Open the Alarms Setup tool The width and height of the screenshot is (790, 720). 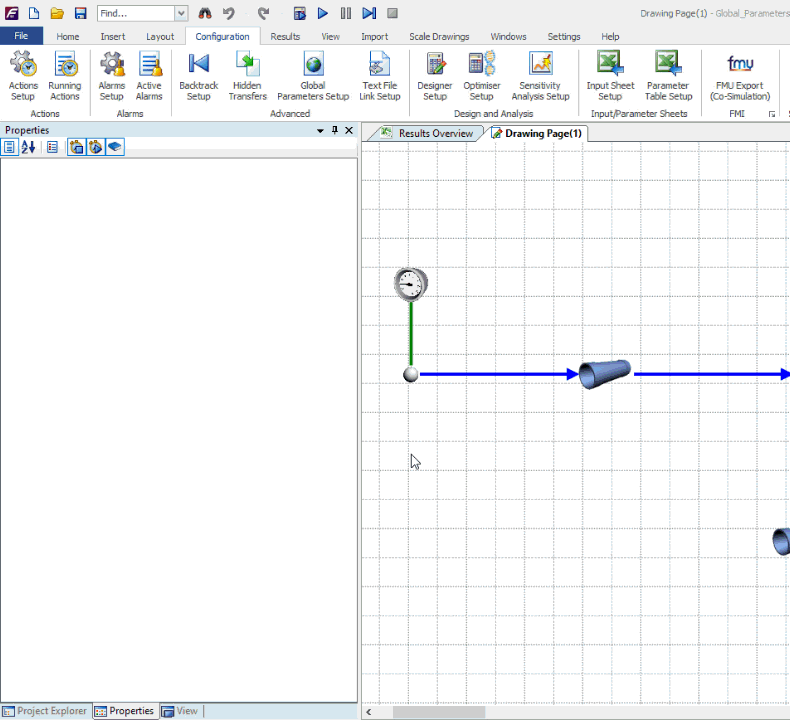[x=112, y=77]
